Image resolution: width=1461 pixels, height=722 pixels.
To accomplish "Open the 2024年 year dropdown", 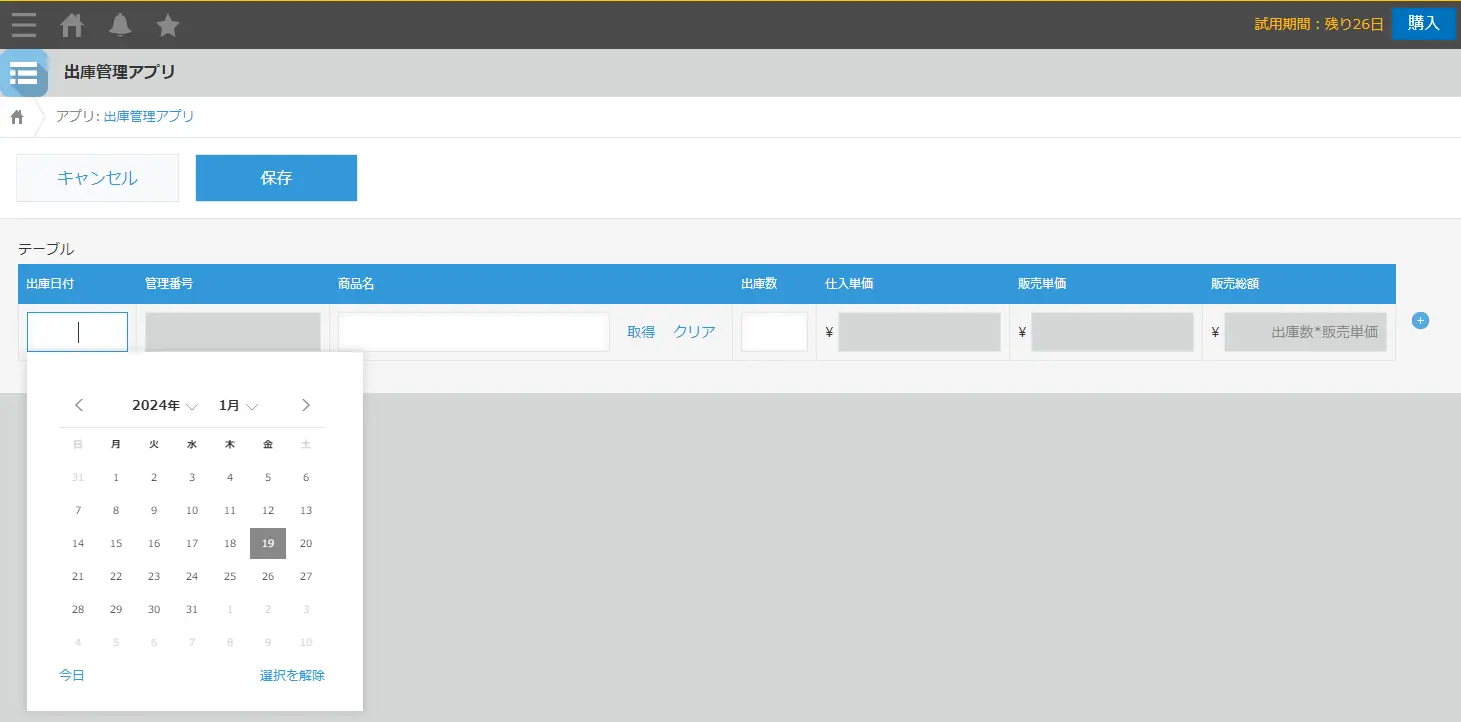I will (165, 405).
